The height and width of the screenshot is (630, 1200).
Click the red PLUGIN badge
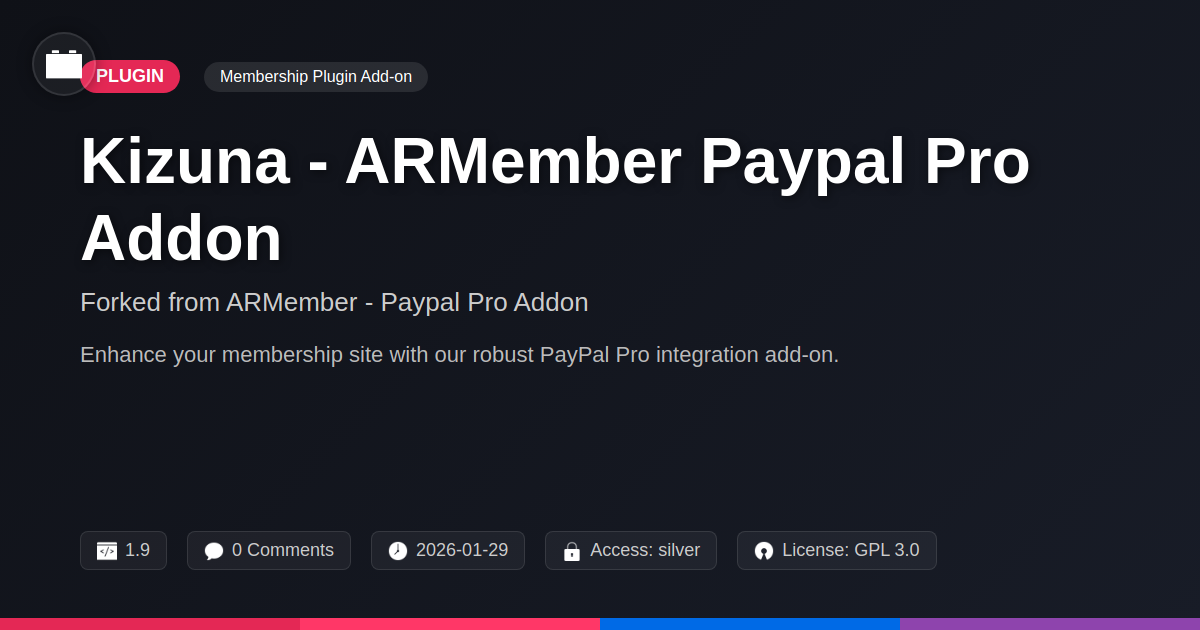point(130,77)
